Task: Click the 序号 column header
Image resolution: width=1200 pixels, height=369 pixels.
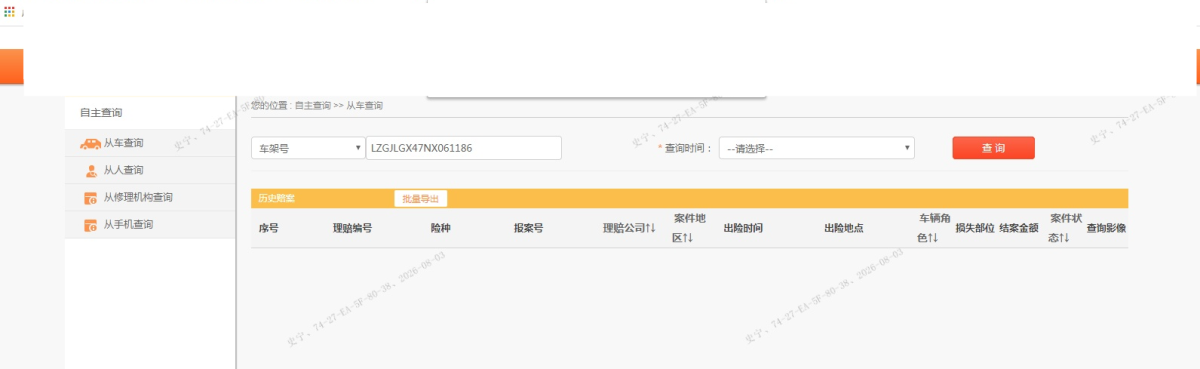Action: click(x=268, y=228)
